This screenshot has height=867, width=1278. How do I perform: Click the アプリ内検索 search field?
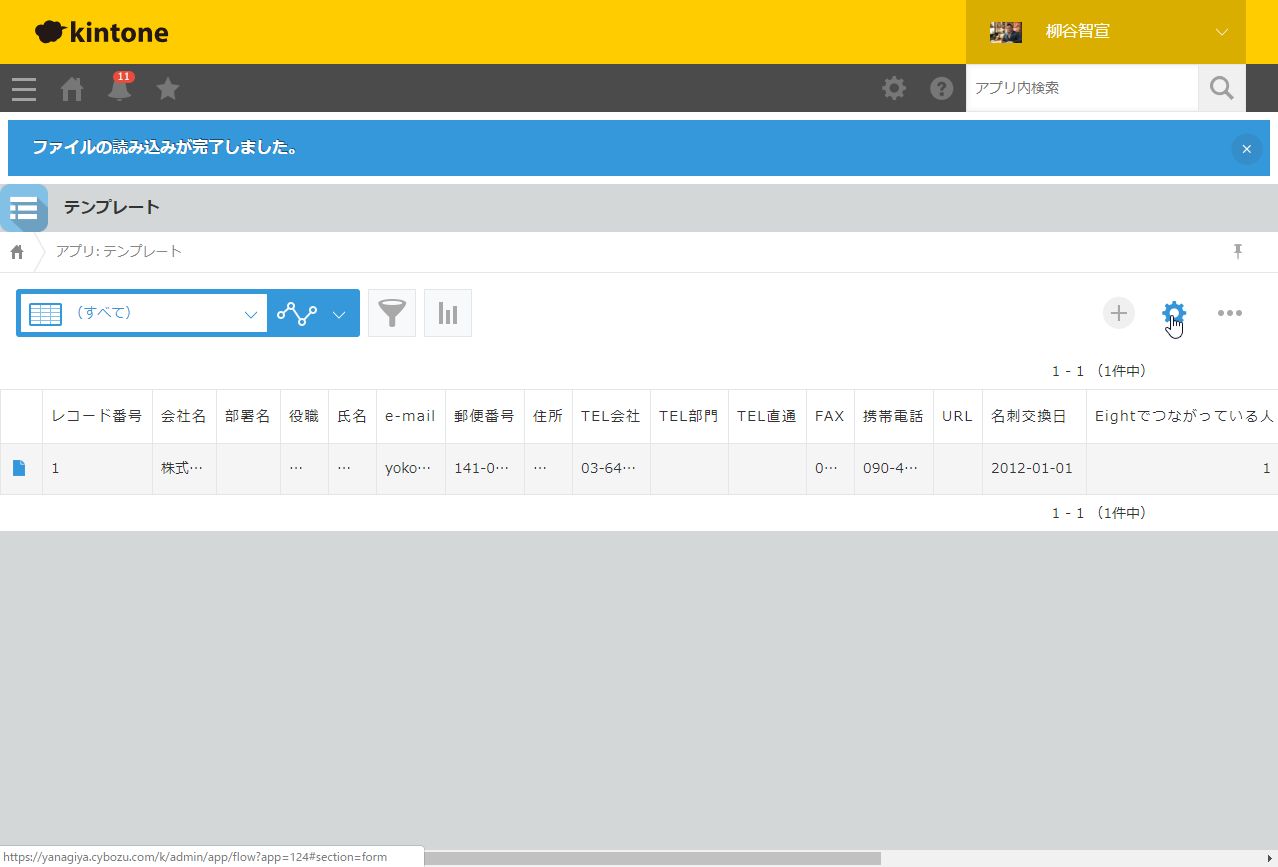pos(1082,88)
